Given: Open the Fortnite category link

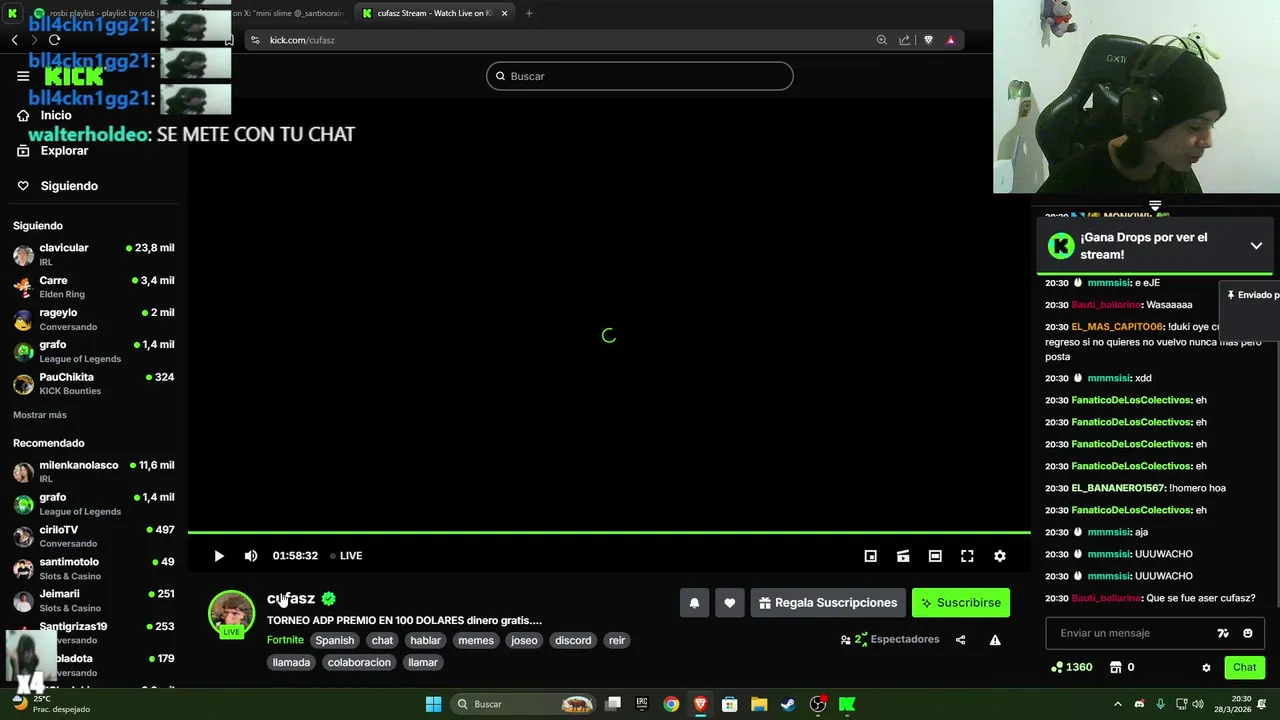Looking at the screenshot, I should [285, 640].
